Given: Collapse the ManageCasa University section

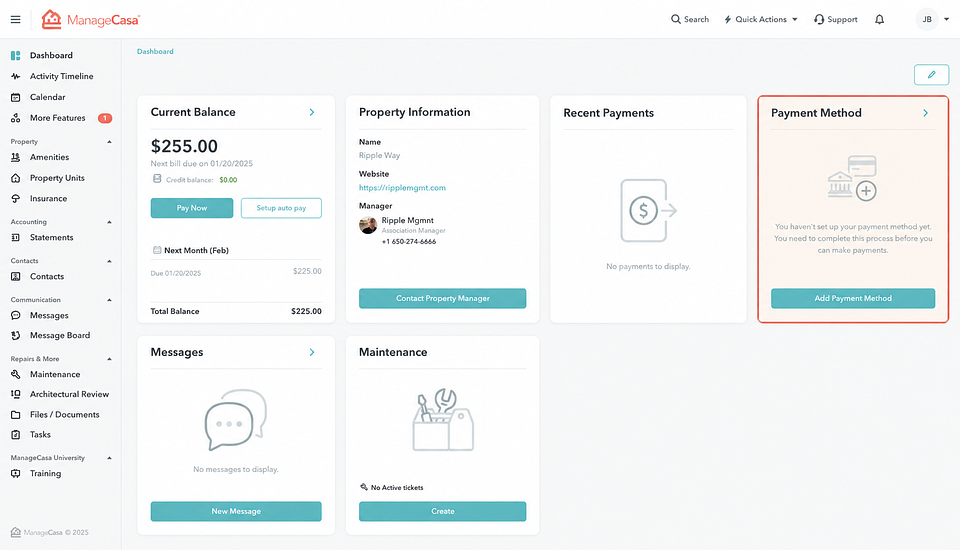Looking at the screenshot, I should [x=110, y=458].
